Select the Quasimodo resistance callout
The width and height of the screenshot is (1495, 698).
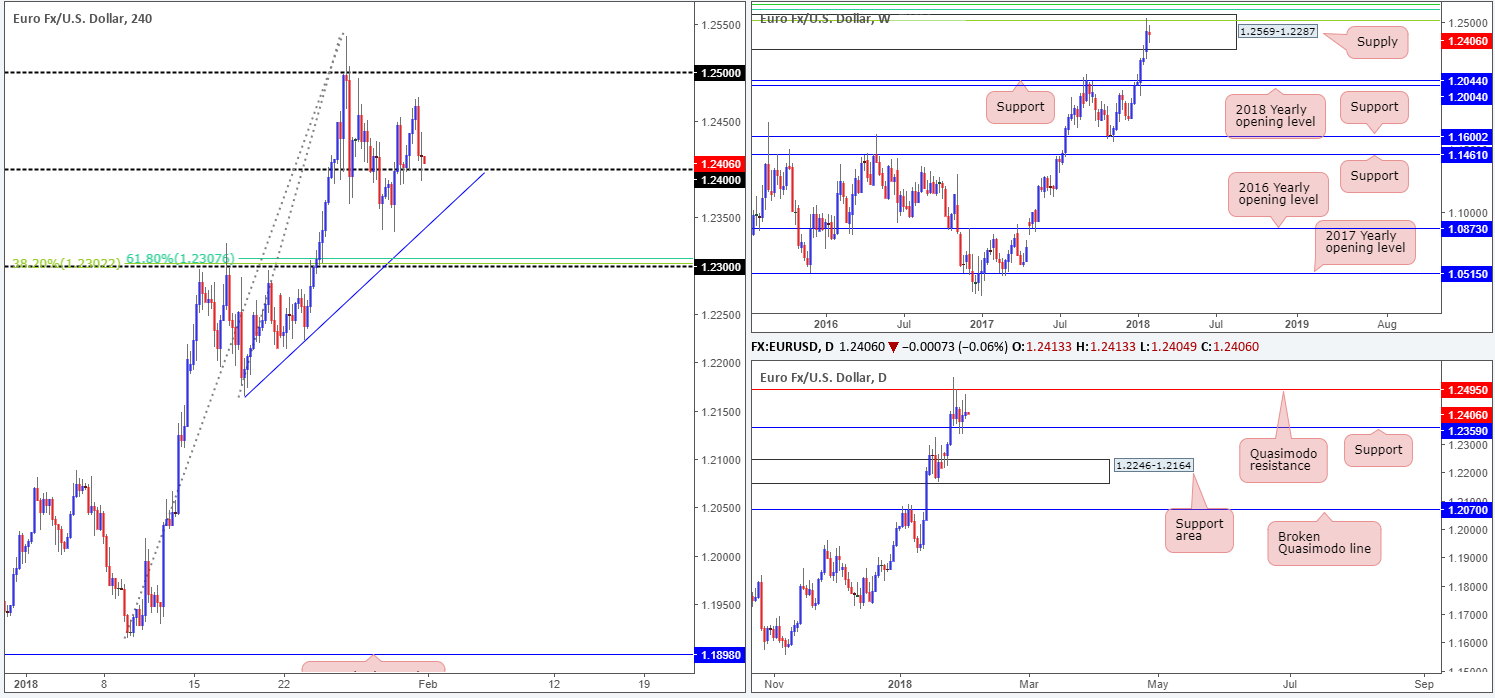1283,459
